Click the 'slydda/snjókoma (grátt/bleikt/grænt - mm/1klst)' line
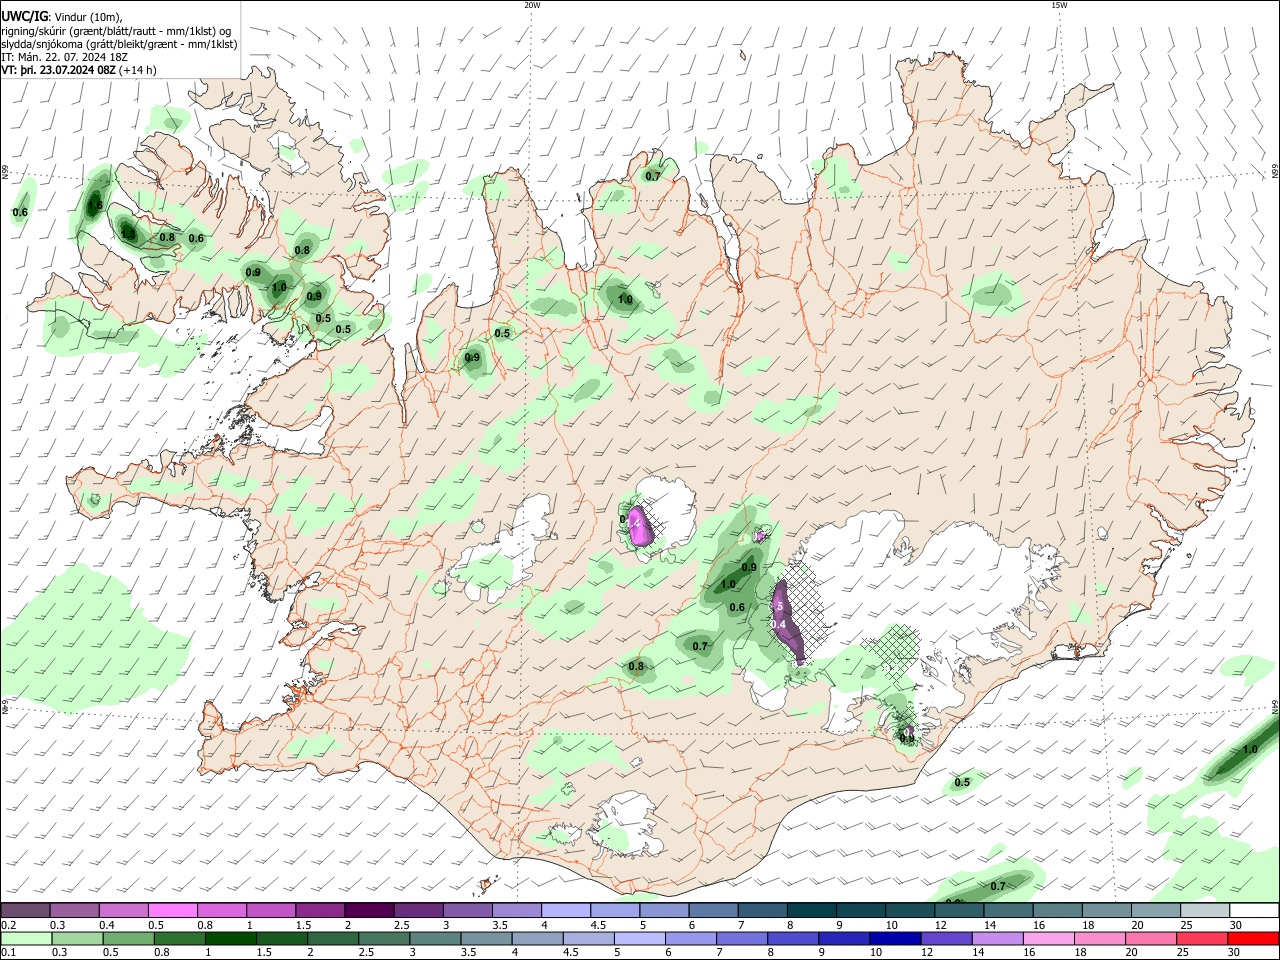 pyautogui.click(x=119, y=44)
